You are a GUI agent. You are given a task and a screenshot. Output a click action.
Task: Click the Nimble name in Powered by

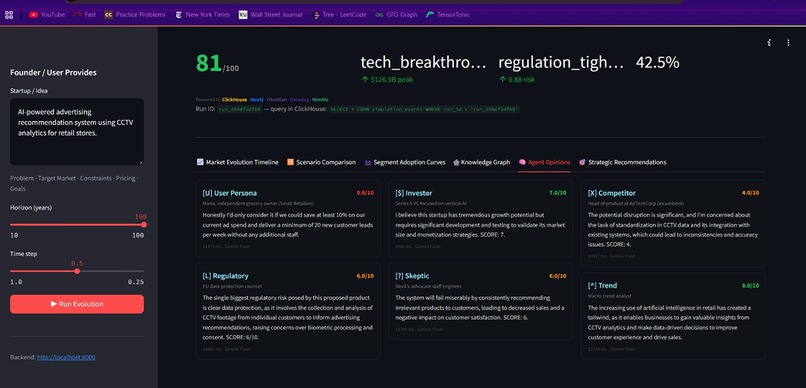320,100
